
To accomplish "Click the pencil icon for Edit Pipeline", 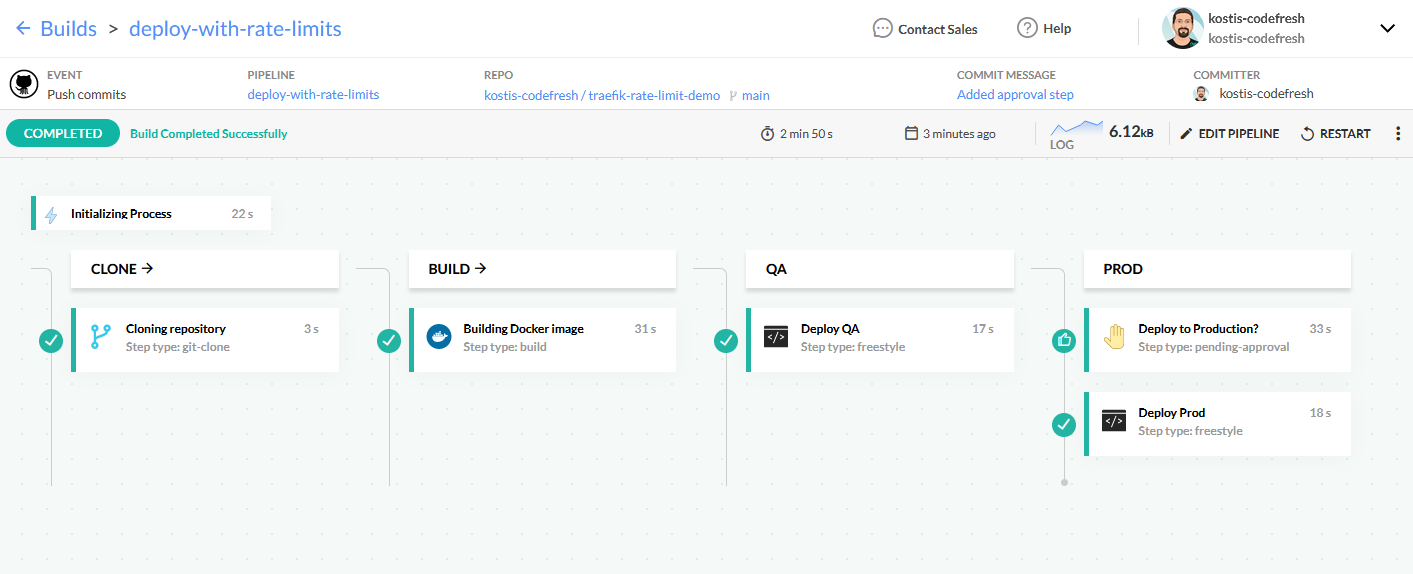I will (x=1187, y=133).
